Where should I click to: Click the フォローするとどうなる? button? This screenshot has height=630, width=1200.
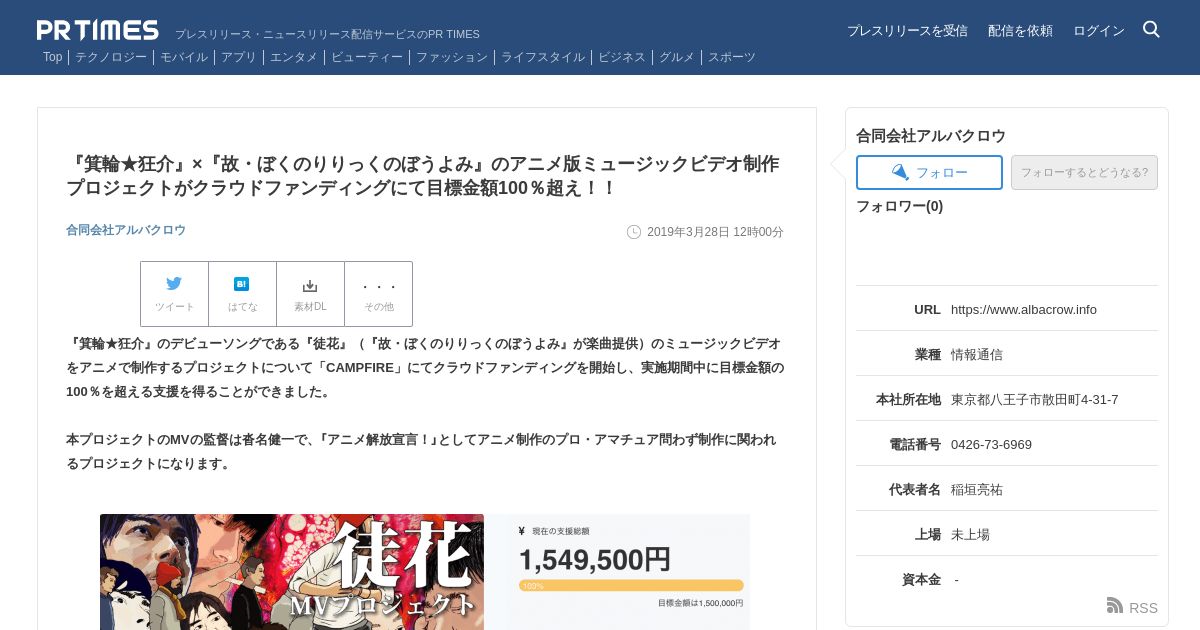click(x=1084, y=172)
